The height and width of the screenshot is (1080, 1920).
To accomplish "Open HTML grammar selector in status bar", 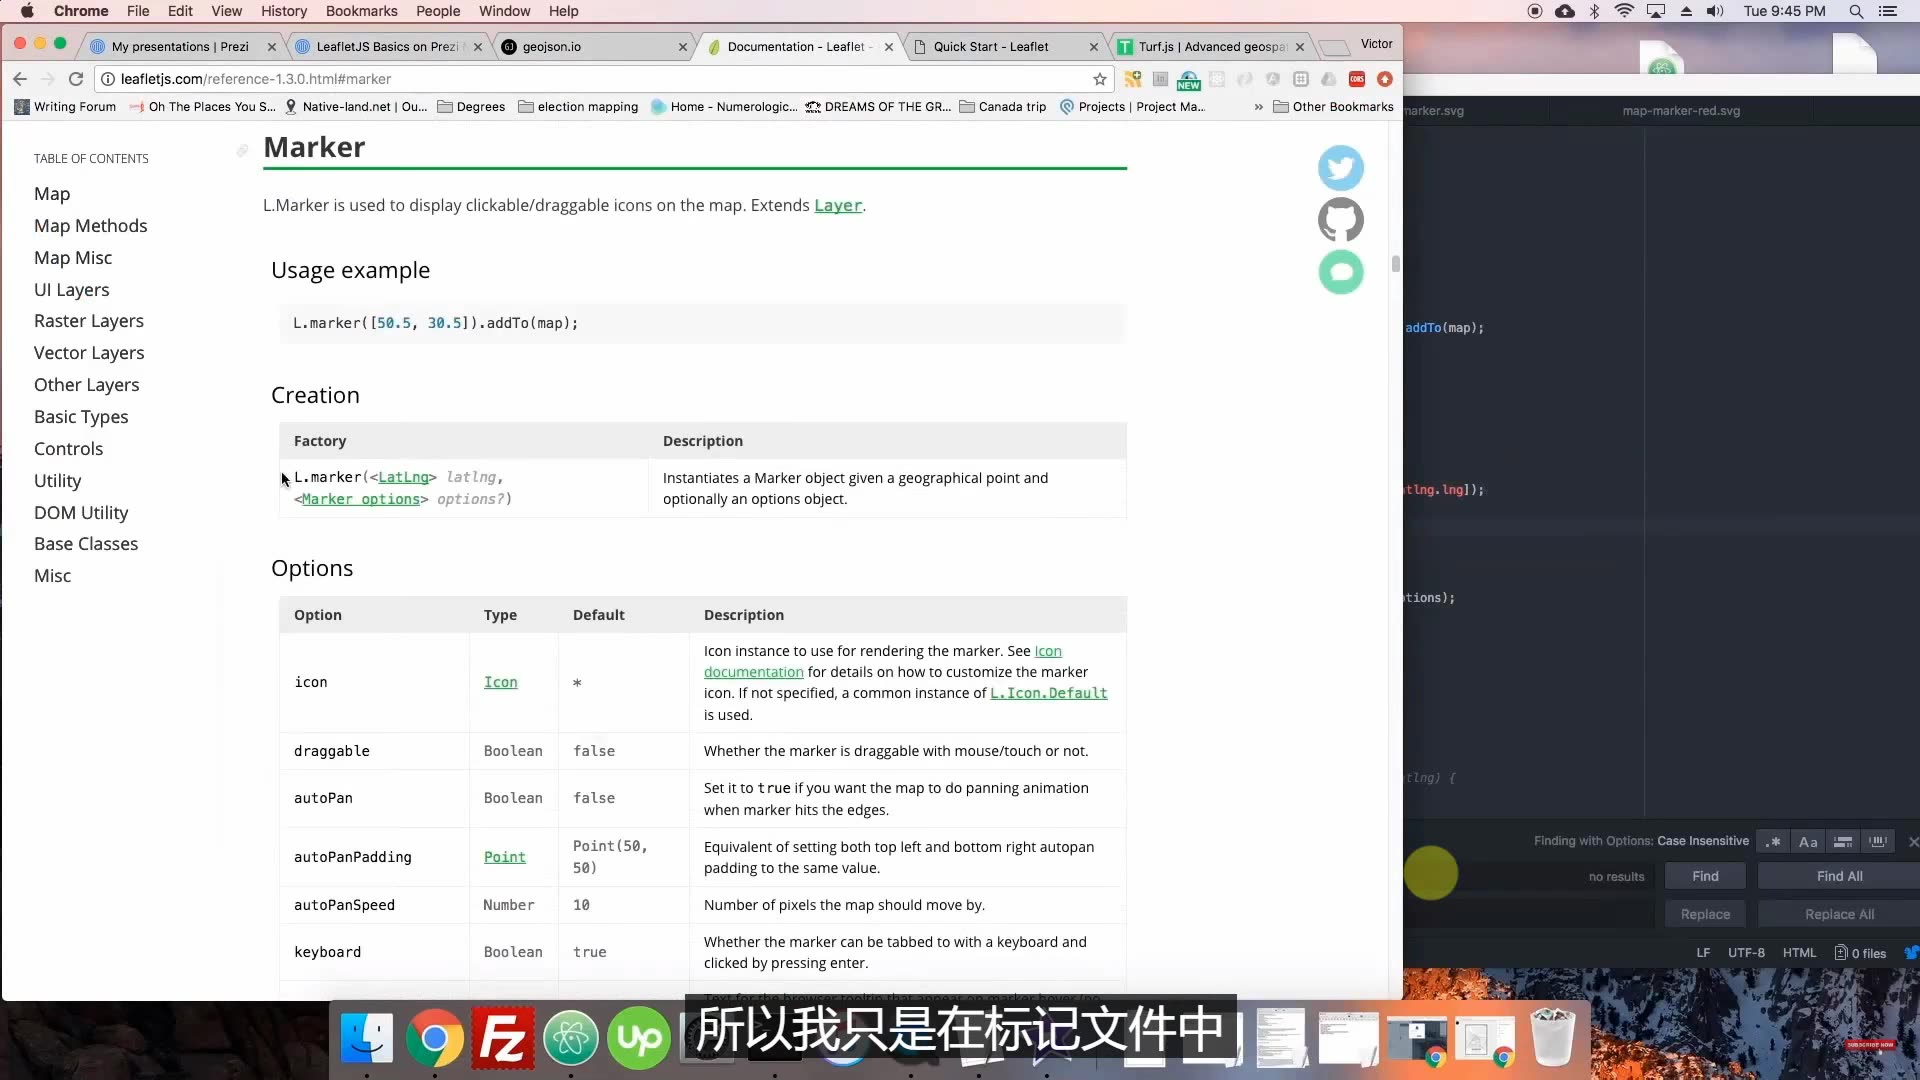I will click(x=1799, y=953).
